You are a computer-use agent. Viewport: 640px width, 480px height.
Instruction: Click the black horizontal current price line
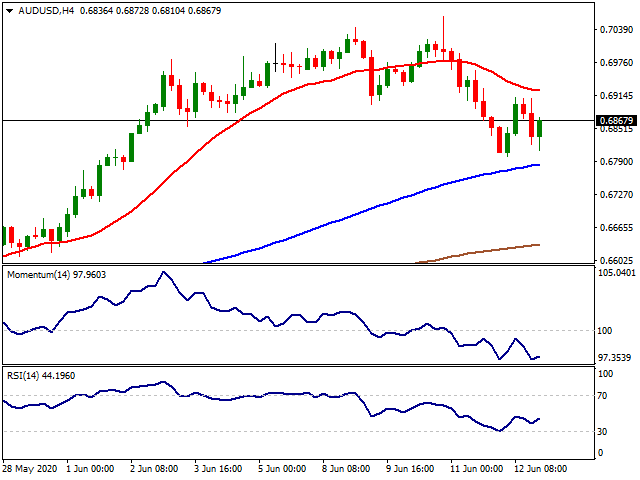(x=298, y=120)
